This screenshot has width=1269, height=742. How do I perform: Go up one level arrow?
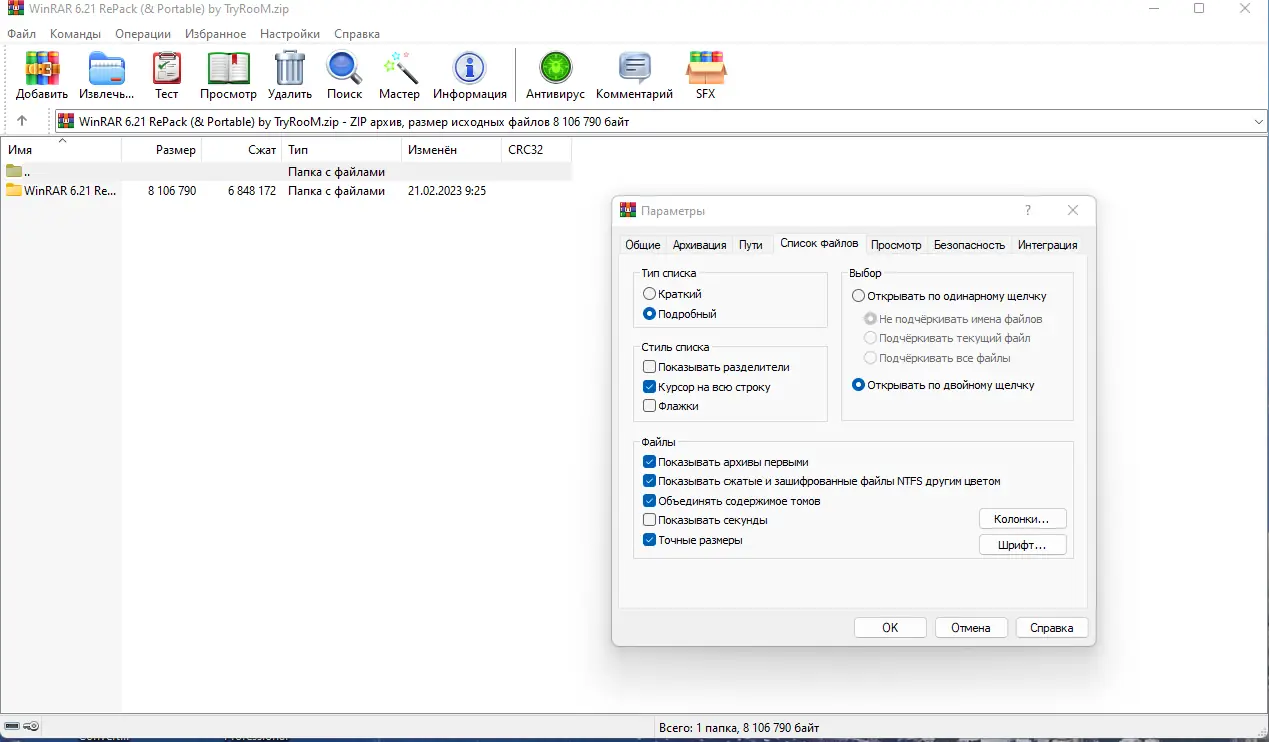click(x=22, y=121)
